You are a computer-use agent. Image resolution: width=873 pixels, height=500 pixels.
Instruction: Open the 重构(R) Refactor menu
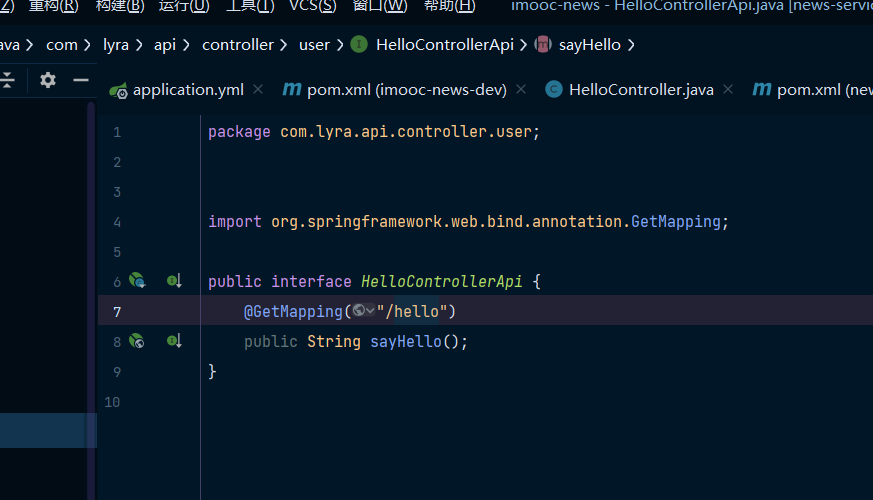[53, 6]
